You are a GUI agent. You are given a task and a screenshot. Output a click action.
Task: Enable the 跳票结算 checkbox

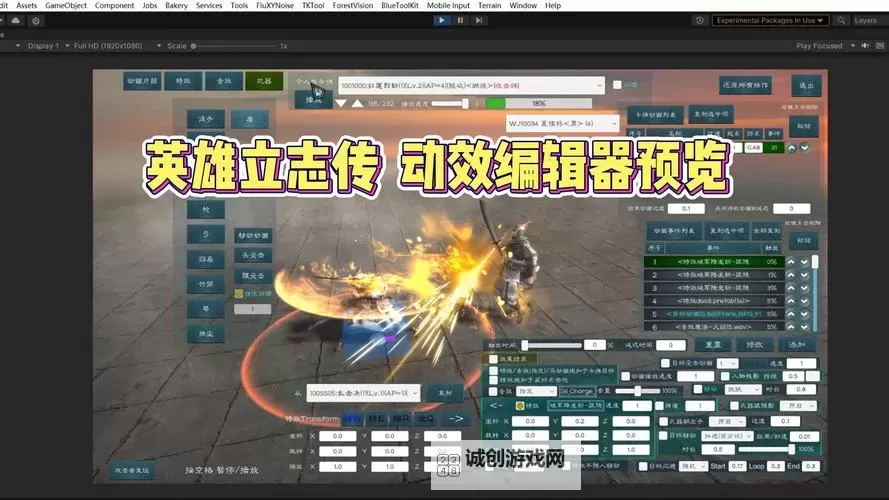click(x=493, y=359)
